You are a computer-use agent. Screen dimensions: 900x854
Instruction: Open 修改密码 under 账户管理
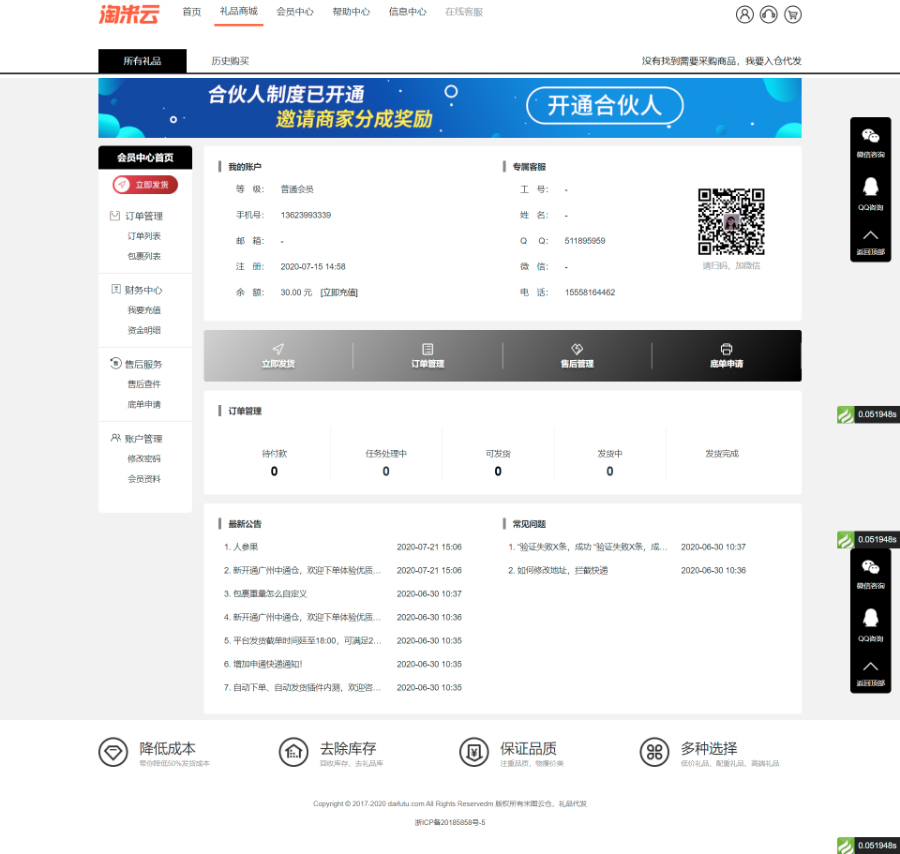point(144,459)
